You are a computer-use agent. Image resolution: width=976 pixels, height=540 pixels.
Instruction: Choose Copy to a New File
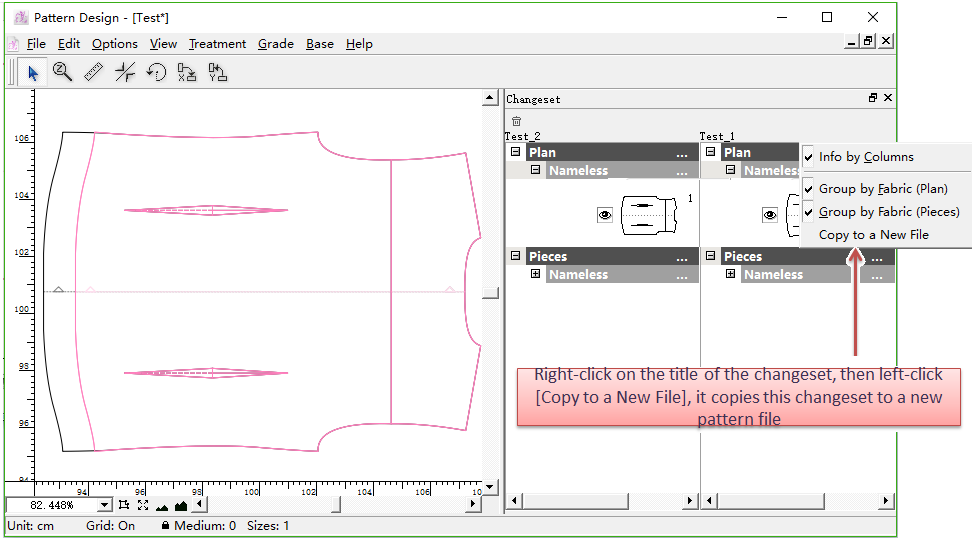pyautogui.click(x=873, y=235)
